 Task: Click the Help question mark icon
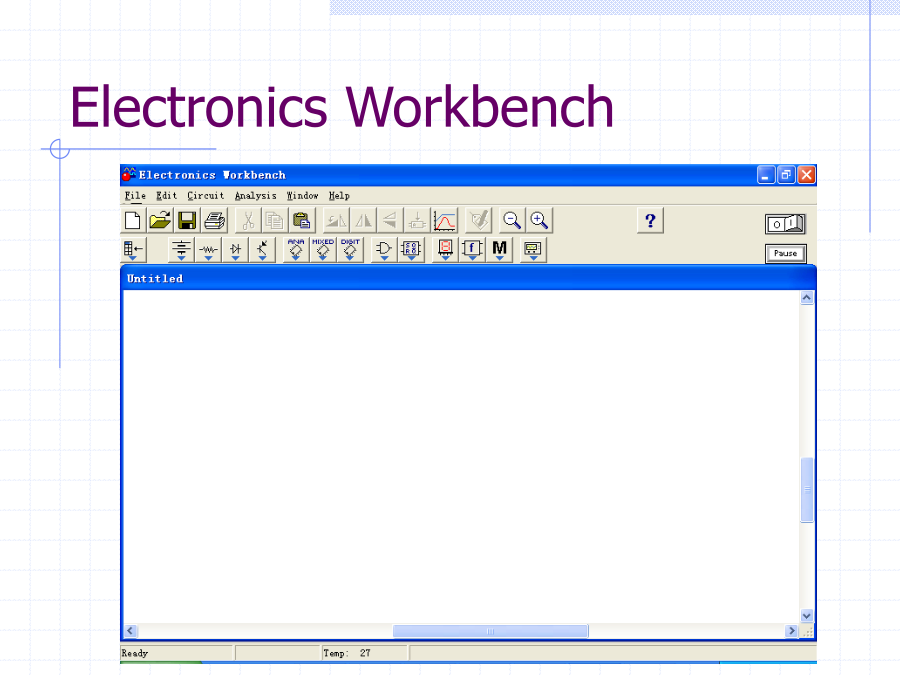(x=650, y=220)
